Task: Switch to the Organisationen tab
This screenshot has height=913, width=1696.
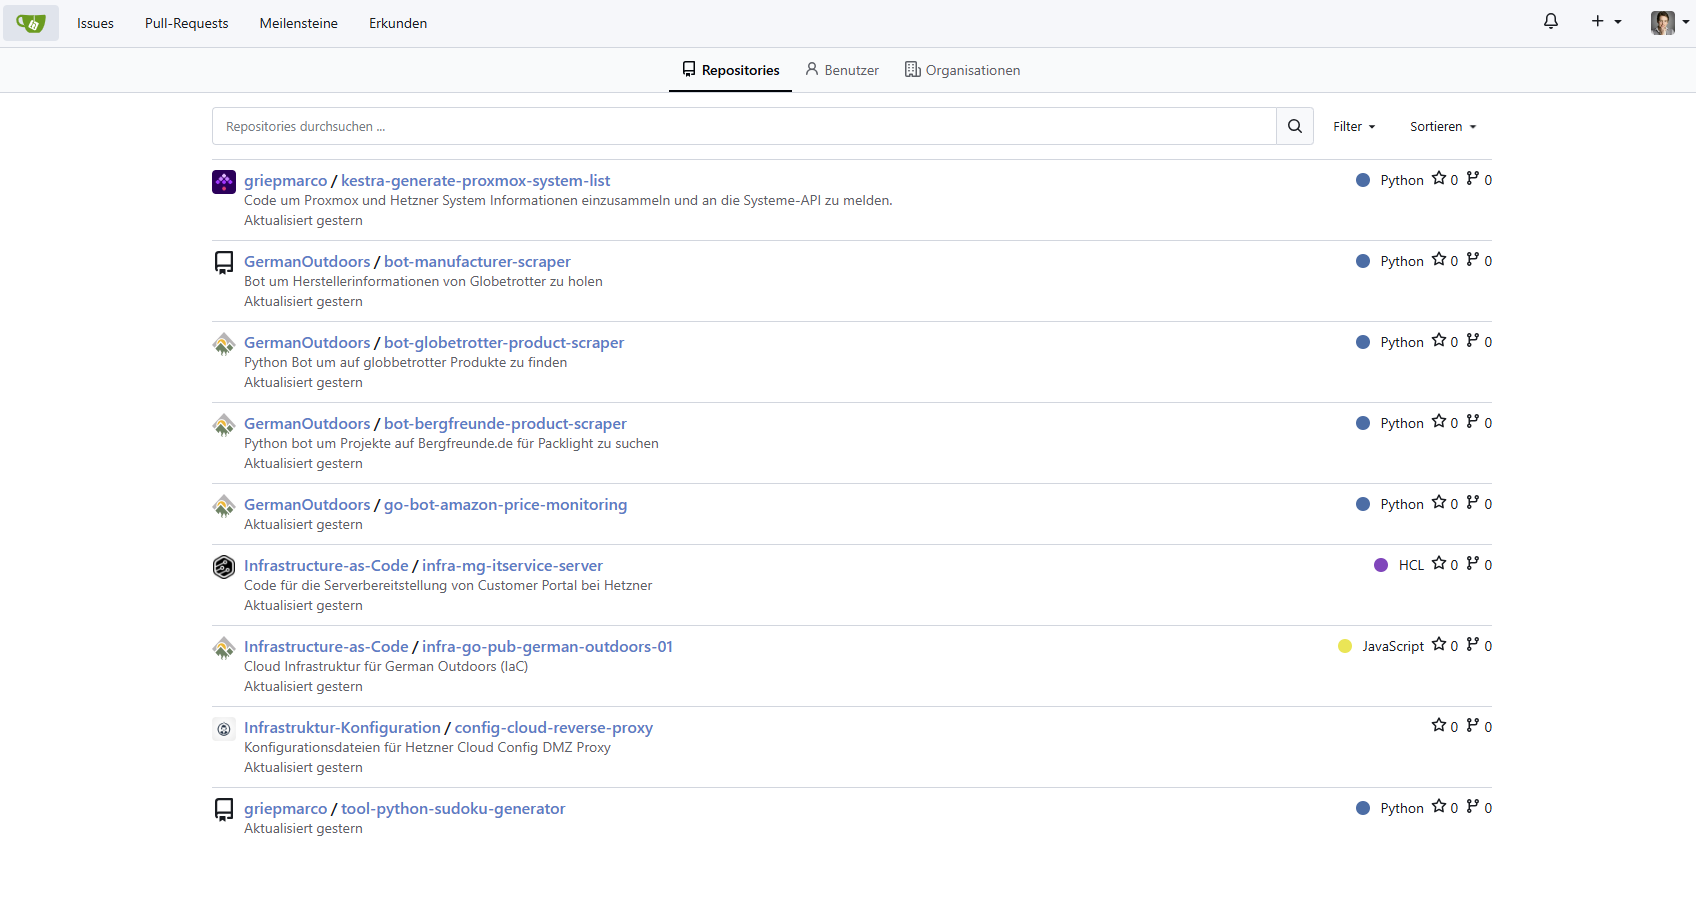Action: pyautogui.click(x=962, y=70)
